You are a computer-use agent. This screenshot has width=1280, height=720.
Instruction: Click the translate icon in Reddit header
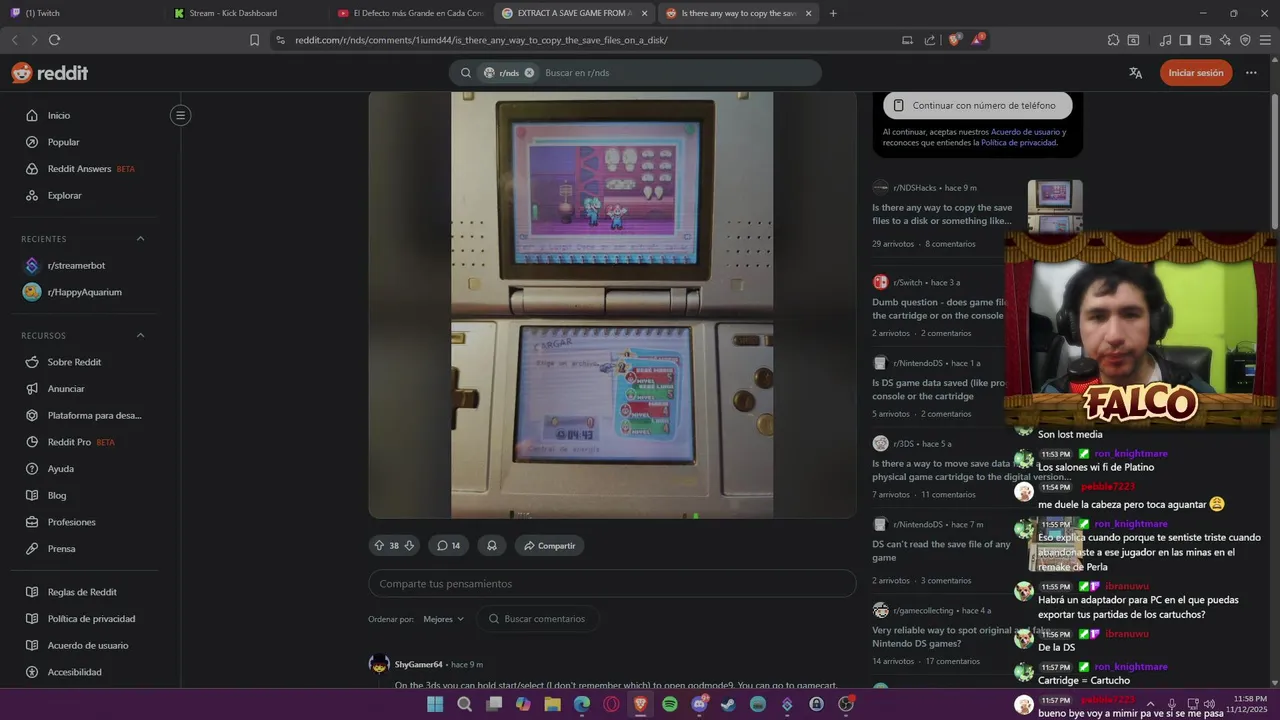1135,73
